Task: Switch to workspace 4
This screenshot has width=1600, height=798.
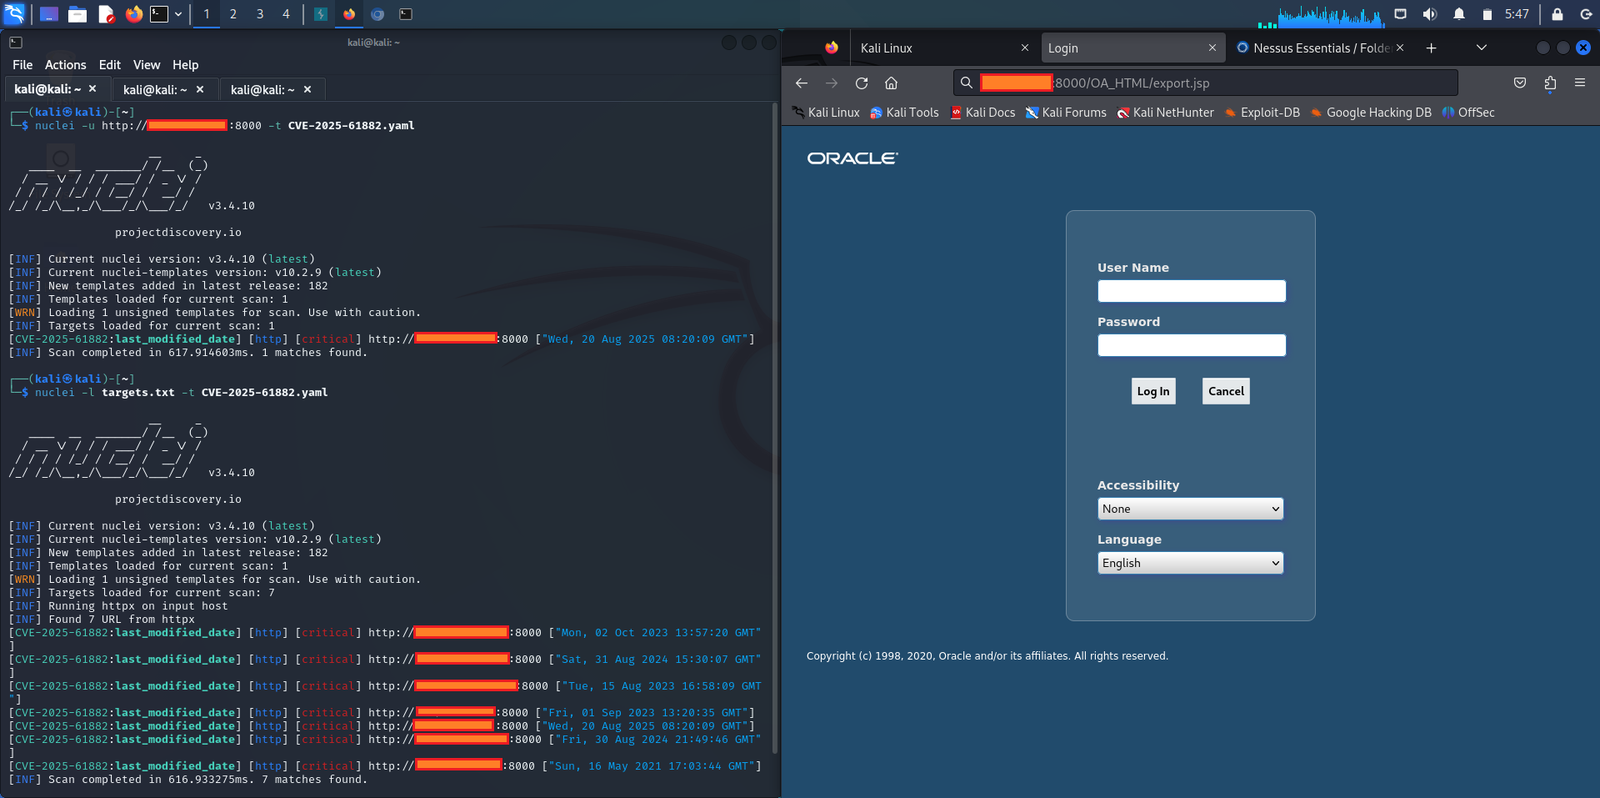Action: 286,14
